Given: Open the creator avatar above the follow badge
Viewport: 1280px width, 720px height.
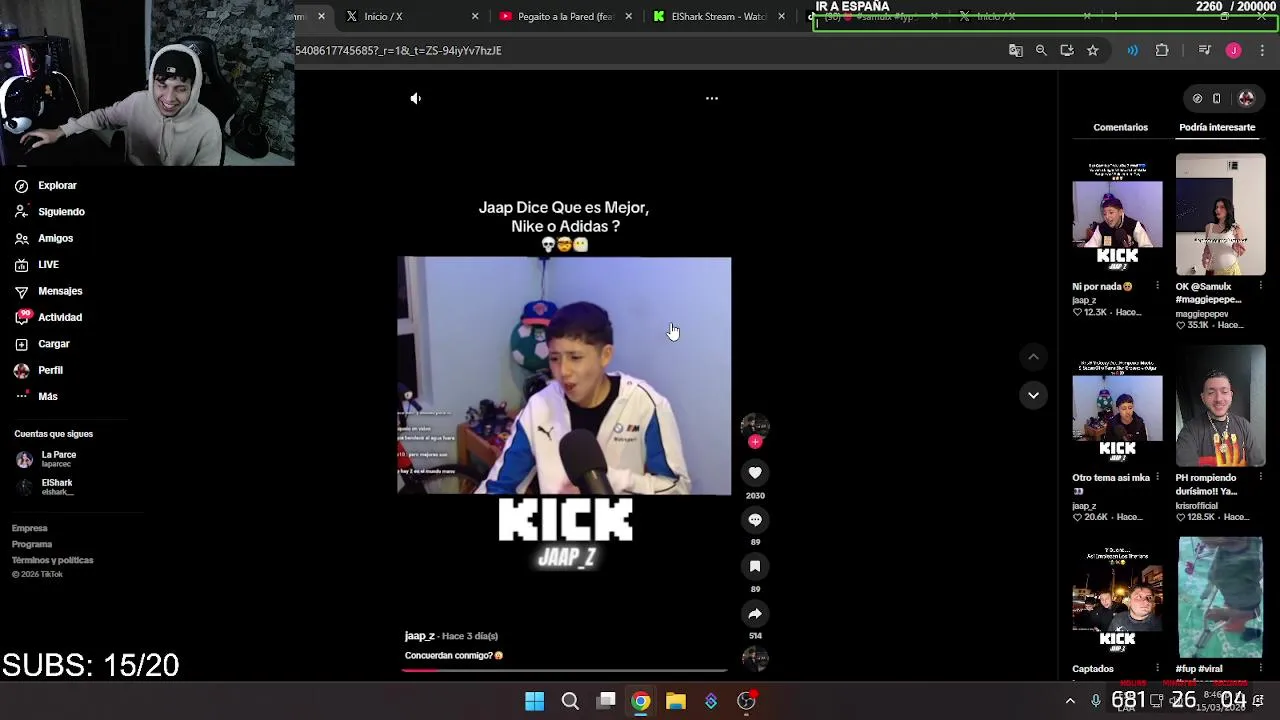Looking at the screenshot, I should tap(755, 424).
